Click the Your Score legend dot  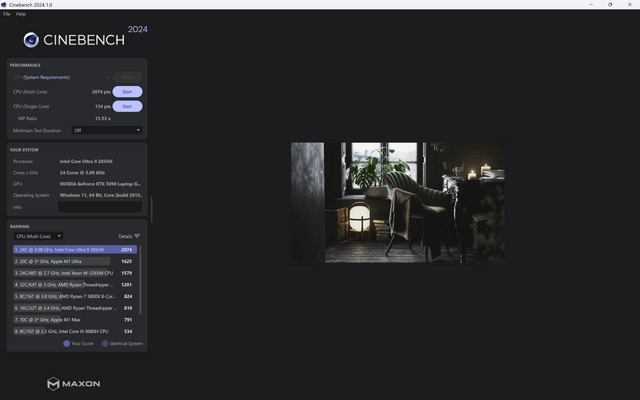click(x=67, y=344)
